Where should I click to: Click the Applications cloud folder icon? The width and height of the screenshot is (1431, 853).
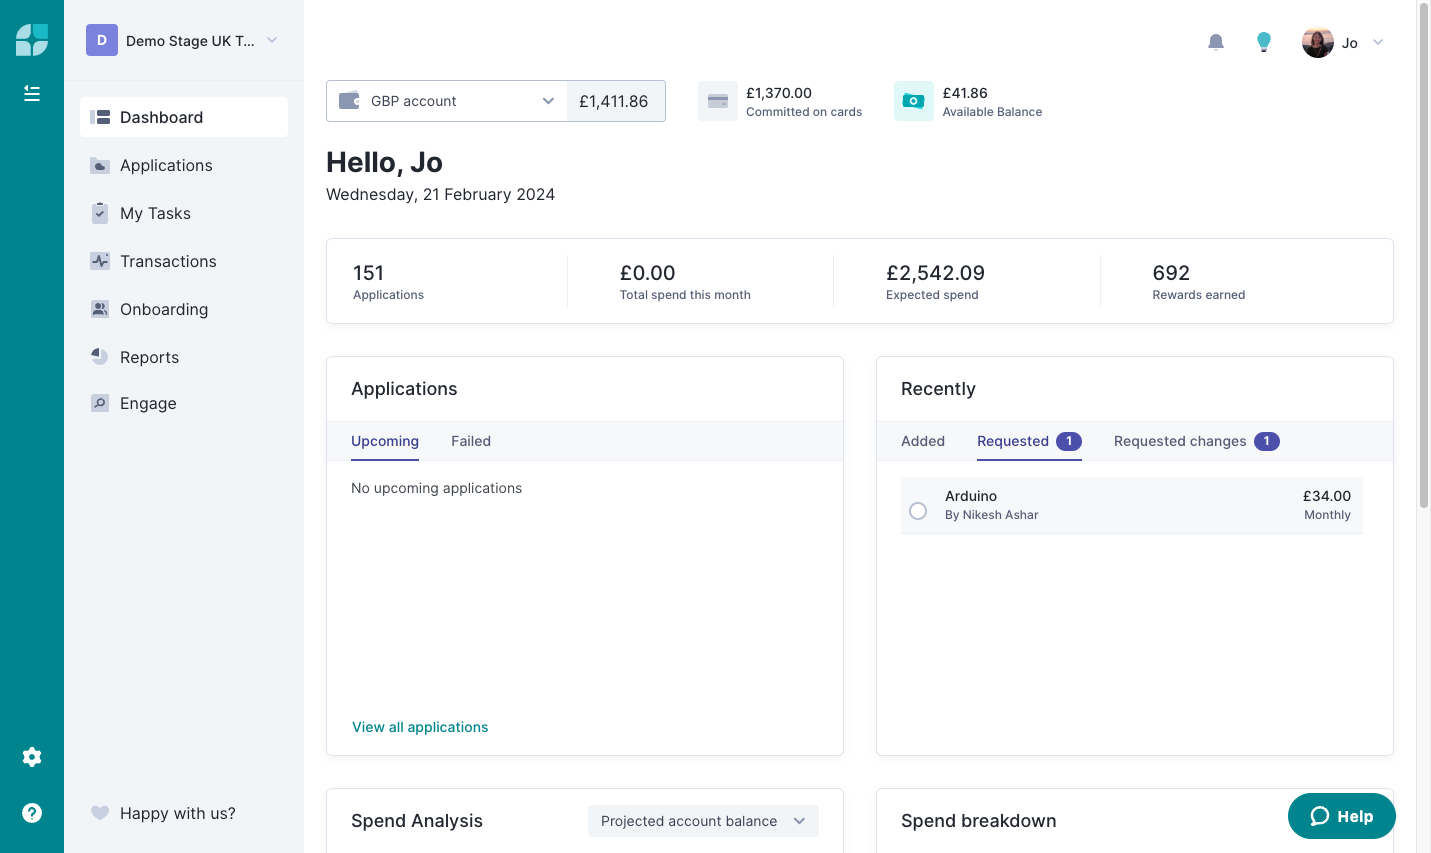pyautogui.click(x=100, y=165)
